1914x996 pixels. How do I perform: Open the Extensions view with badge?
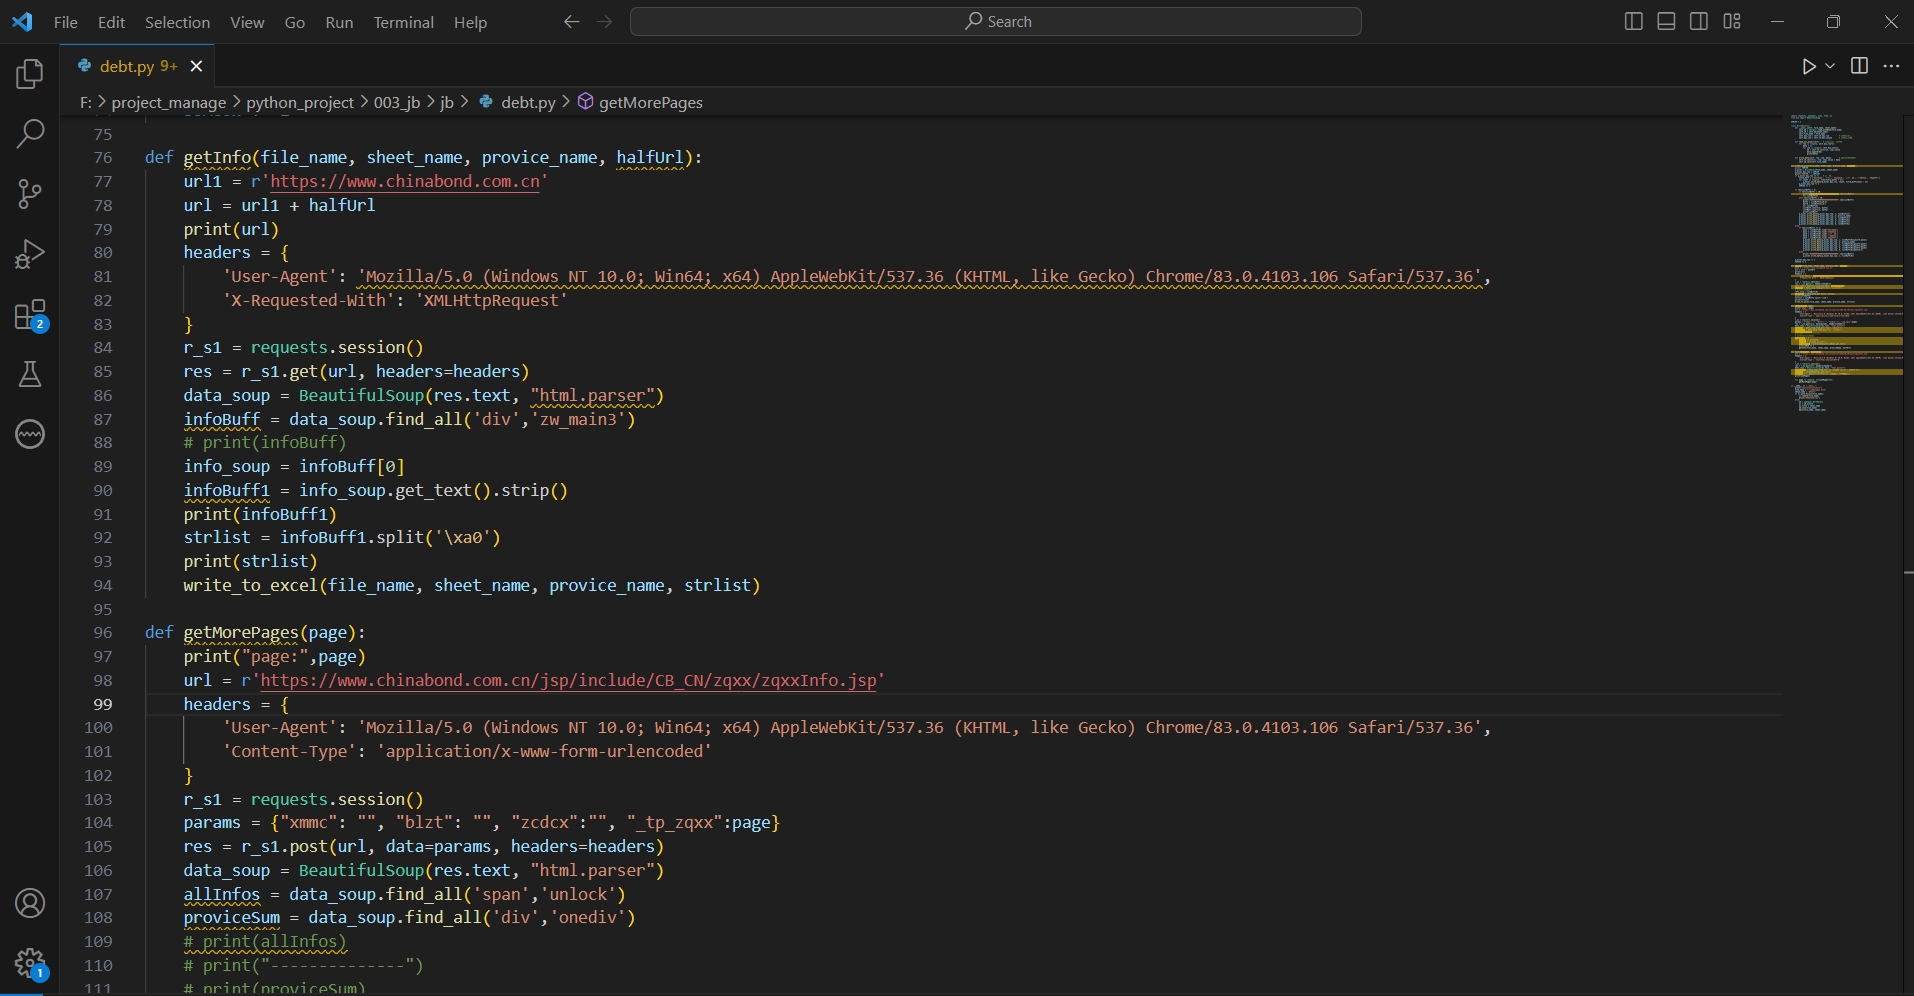tap(30, 315)
